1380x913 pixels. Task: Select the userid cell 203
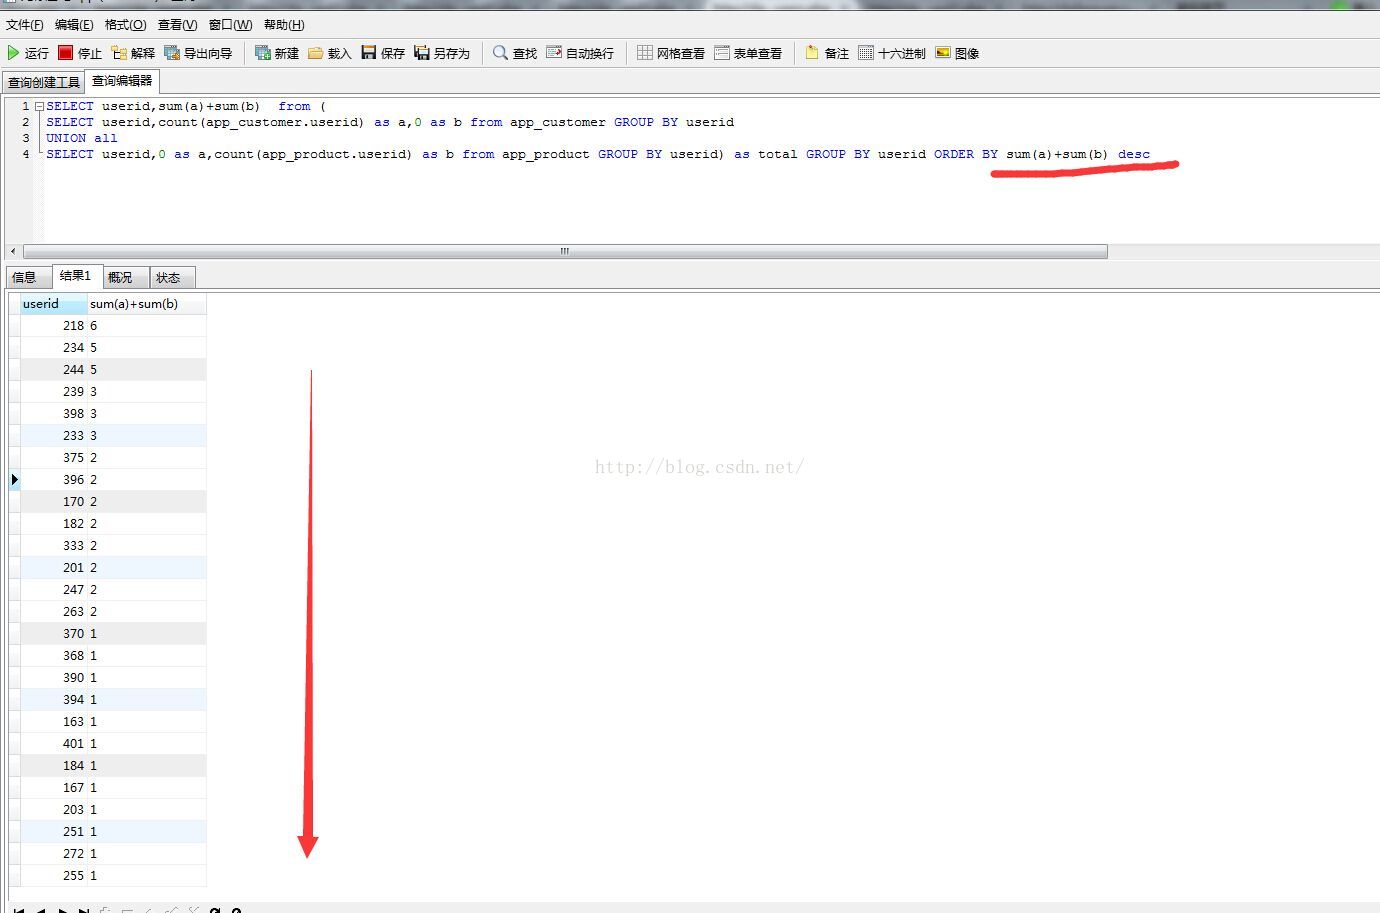[53, 810]
